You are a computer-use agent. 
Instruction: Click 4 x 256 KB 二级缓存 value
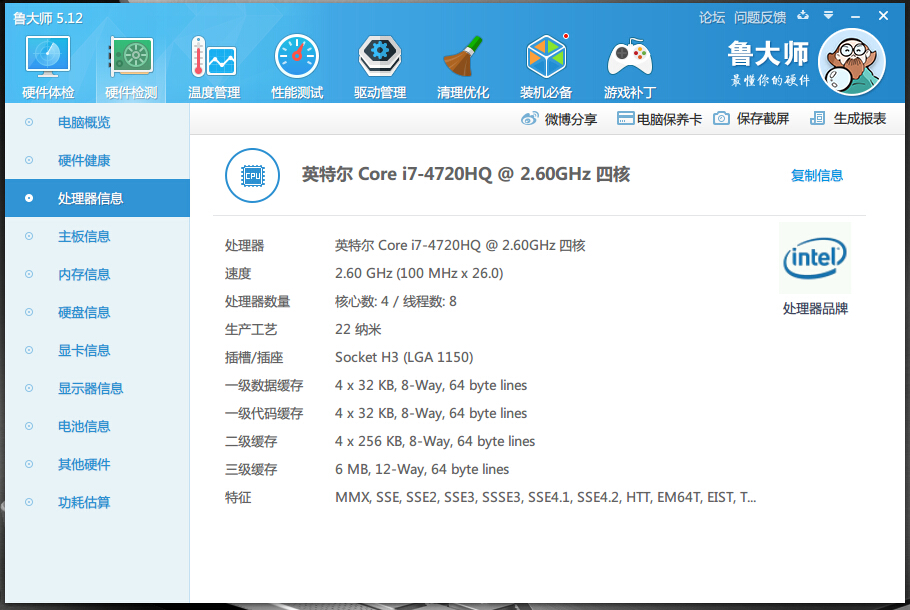435,442
